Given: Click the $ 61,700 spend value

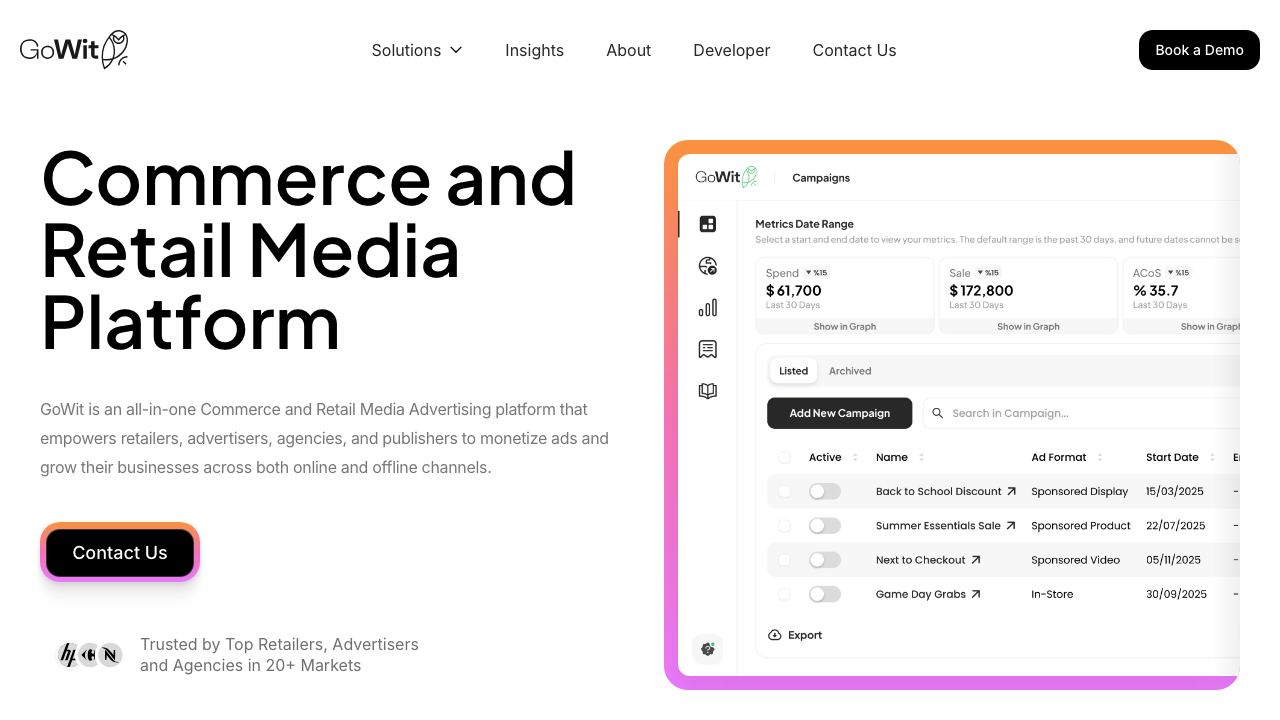Looking at the screenshot, I should (x=794, y=291).
